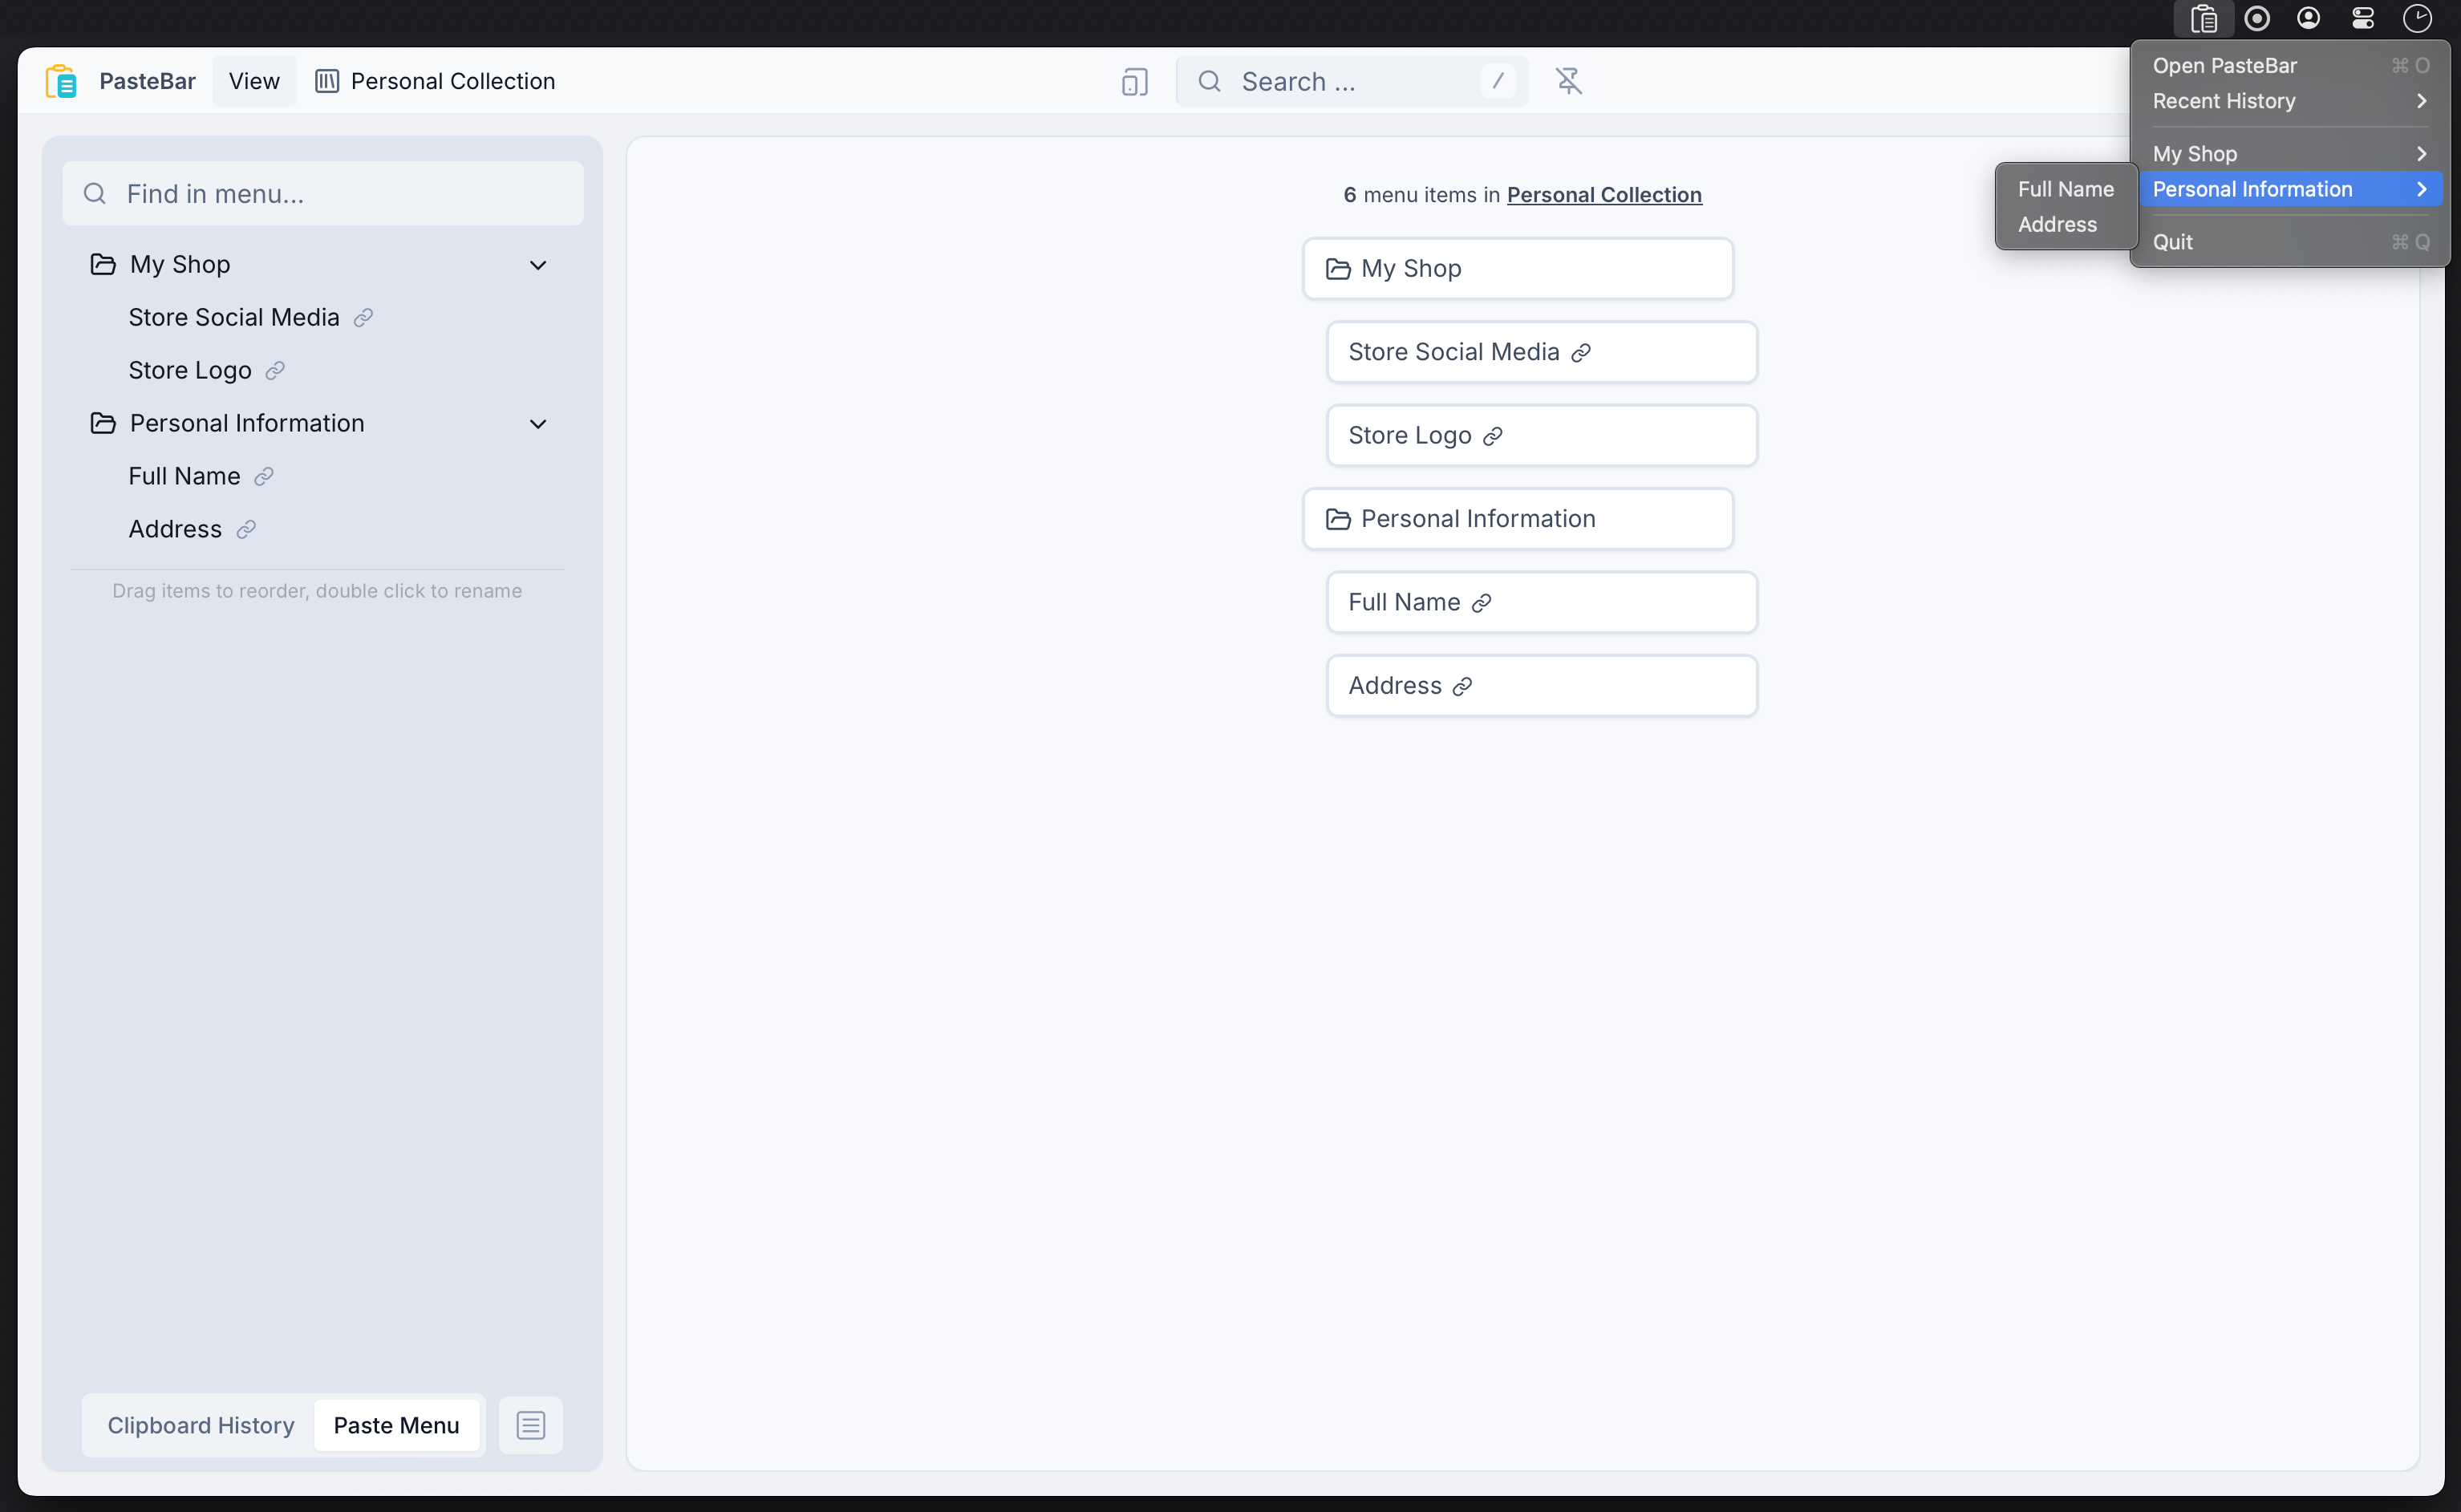The width and height of the screenshot is (2461, 1512).
Task: Click the collection icon beside Personal Collection
Action: 327,81
